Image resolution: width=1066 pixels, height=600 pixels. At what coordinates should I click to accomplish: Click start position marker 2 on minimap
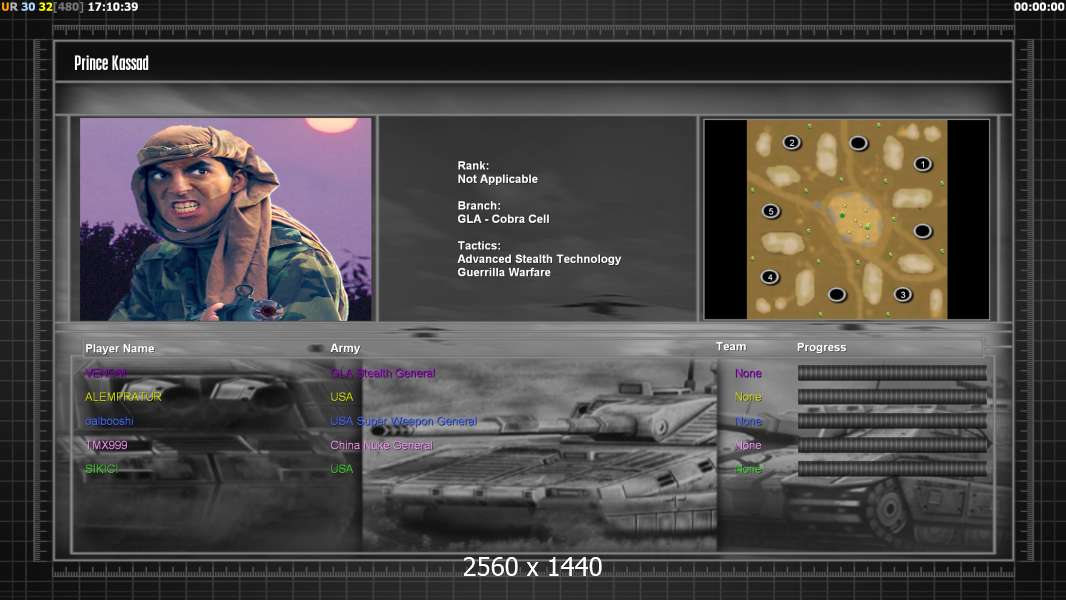[x=791, y=143]
